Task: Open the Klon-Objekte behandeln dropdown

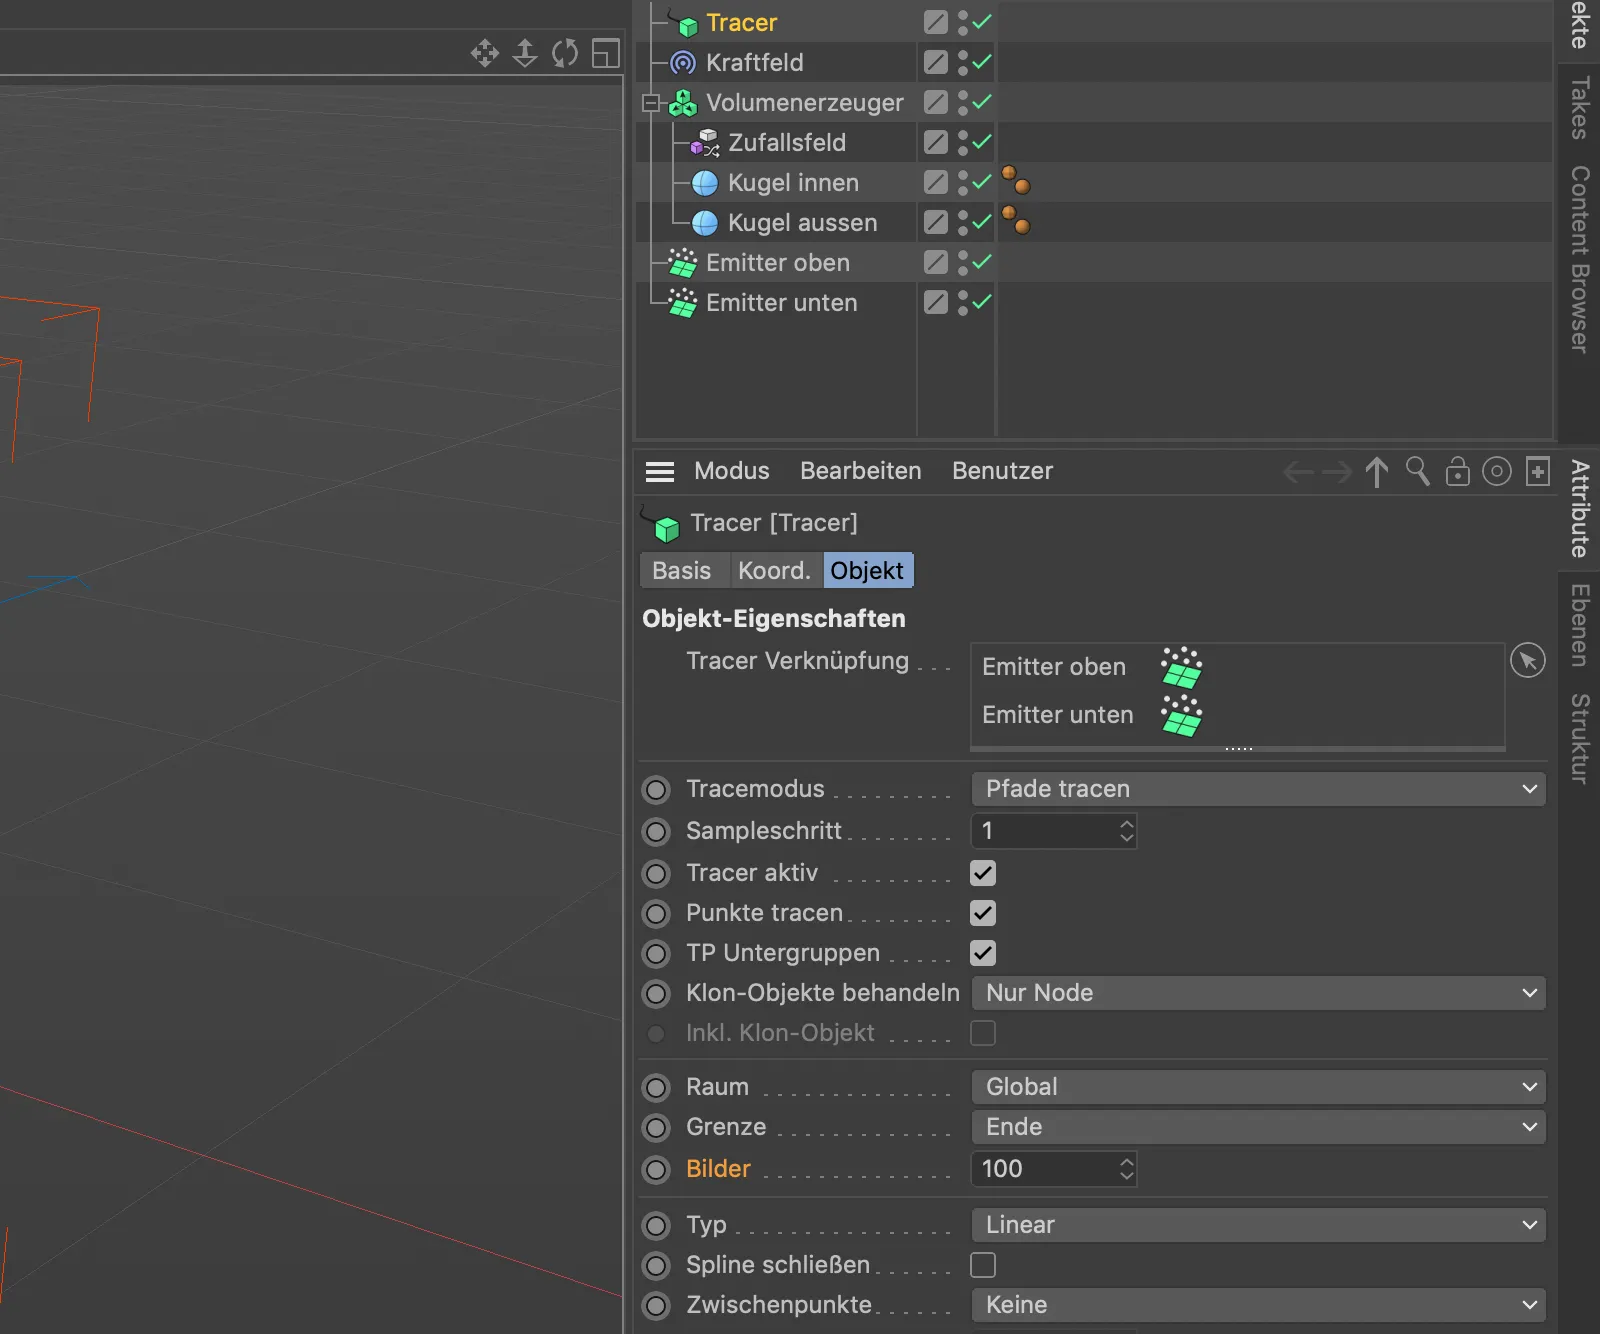Action: point(1258,993)
